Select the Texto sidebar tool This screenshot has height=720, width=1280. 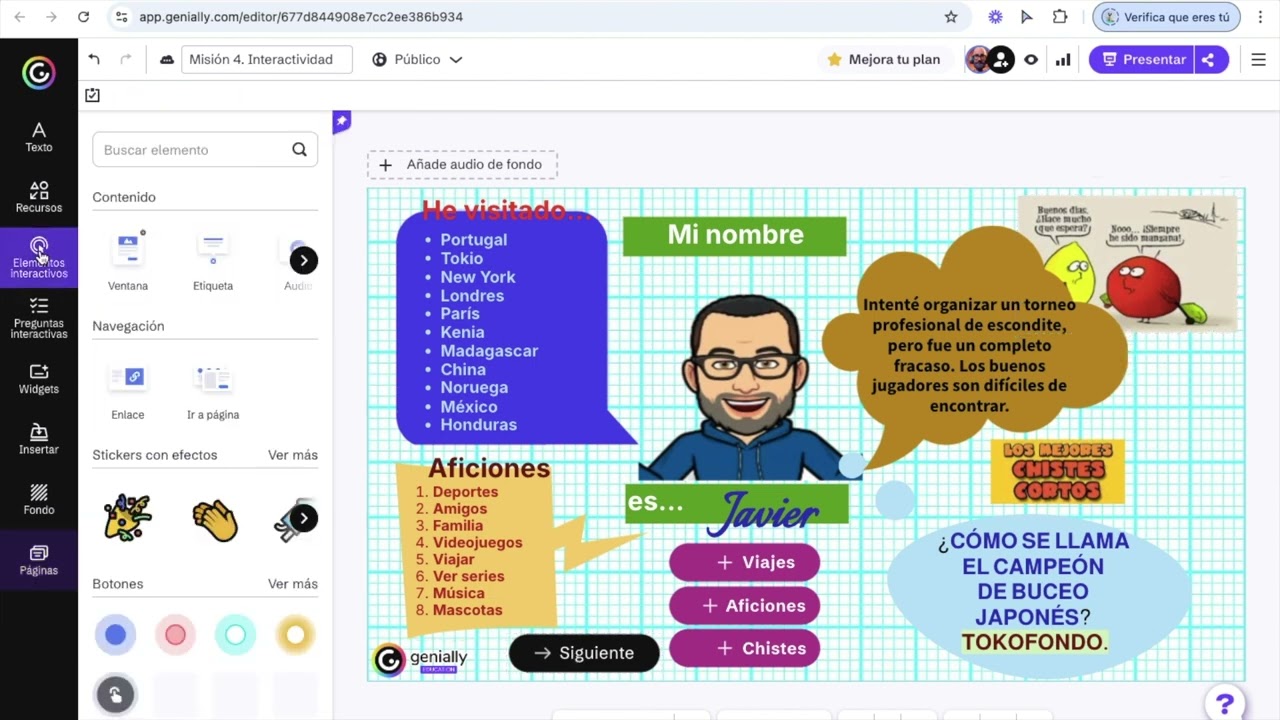(x=39, y=137)
